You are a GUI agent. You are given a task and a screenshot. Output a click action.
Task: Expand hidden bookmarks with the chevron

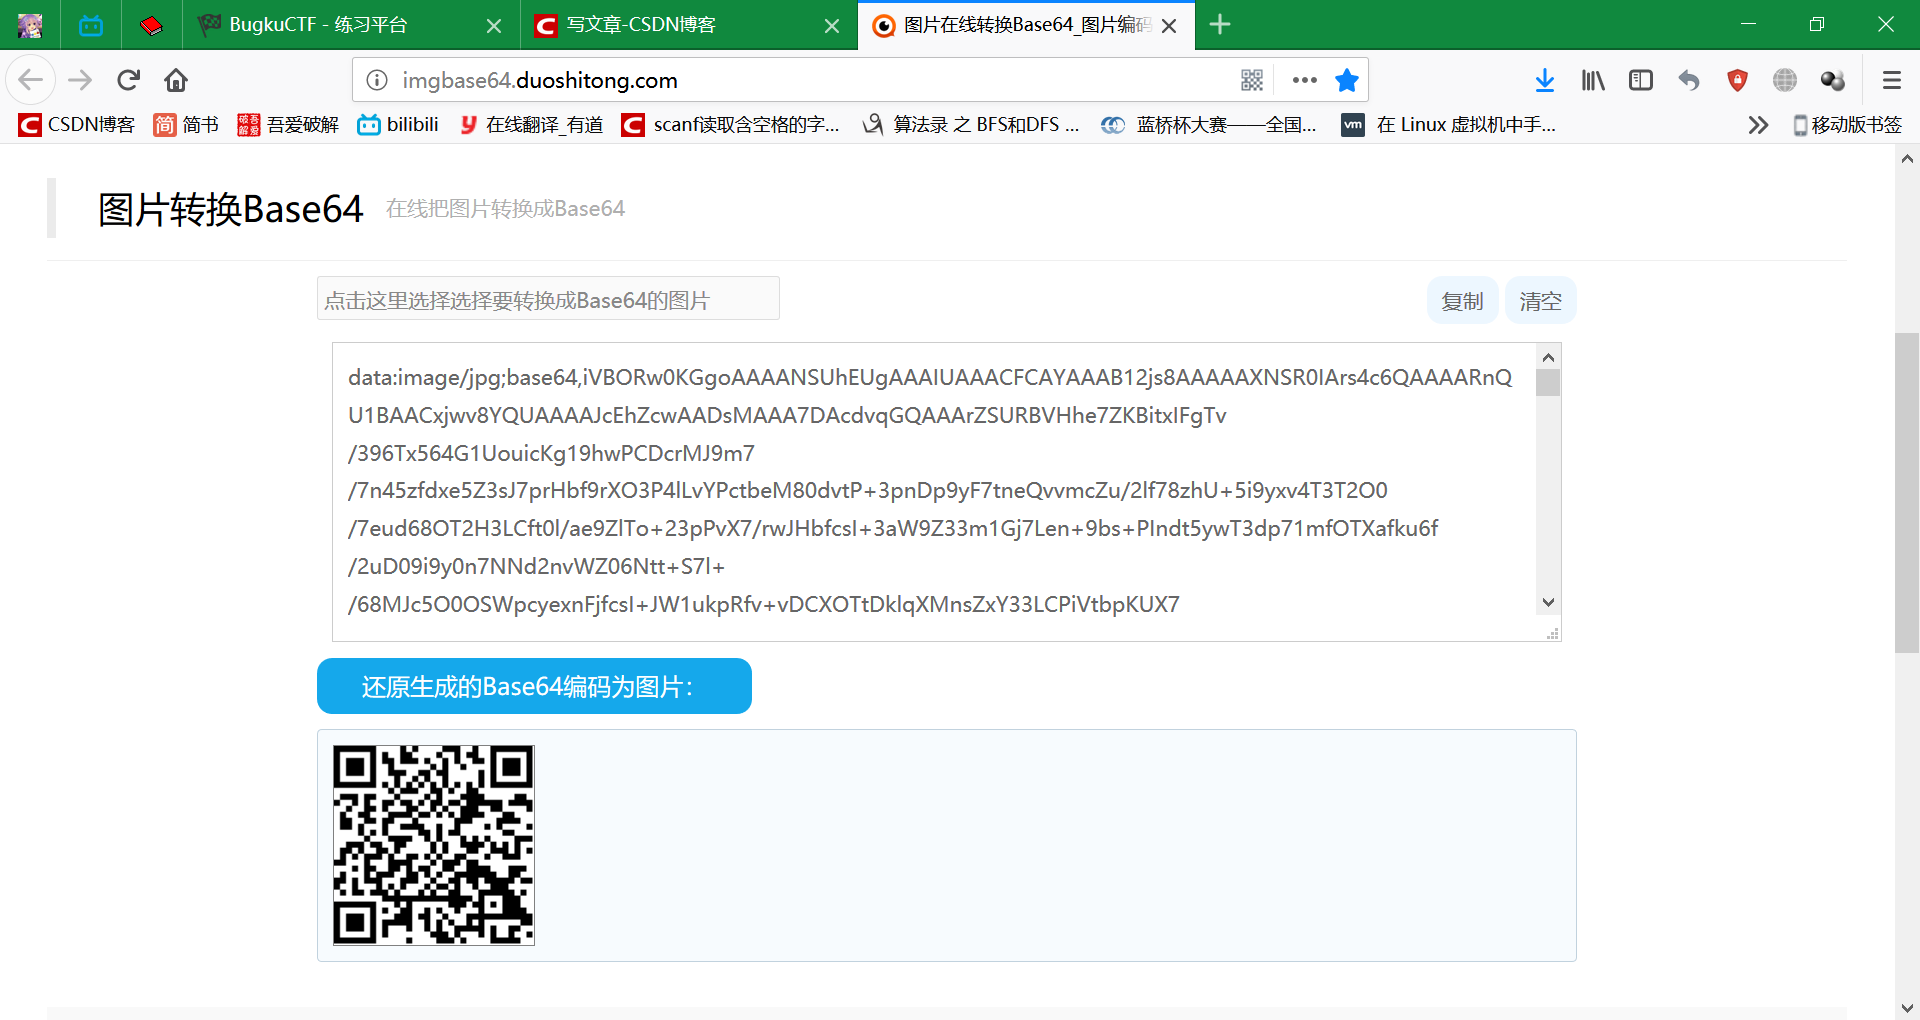coord(1758,125)
